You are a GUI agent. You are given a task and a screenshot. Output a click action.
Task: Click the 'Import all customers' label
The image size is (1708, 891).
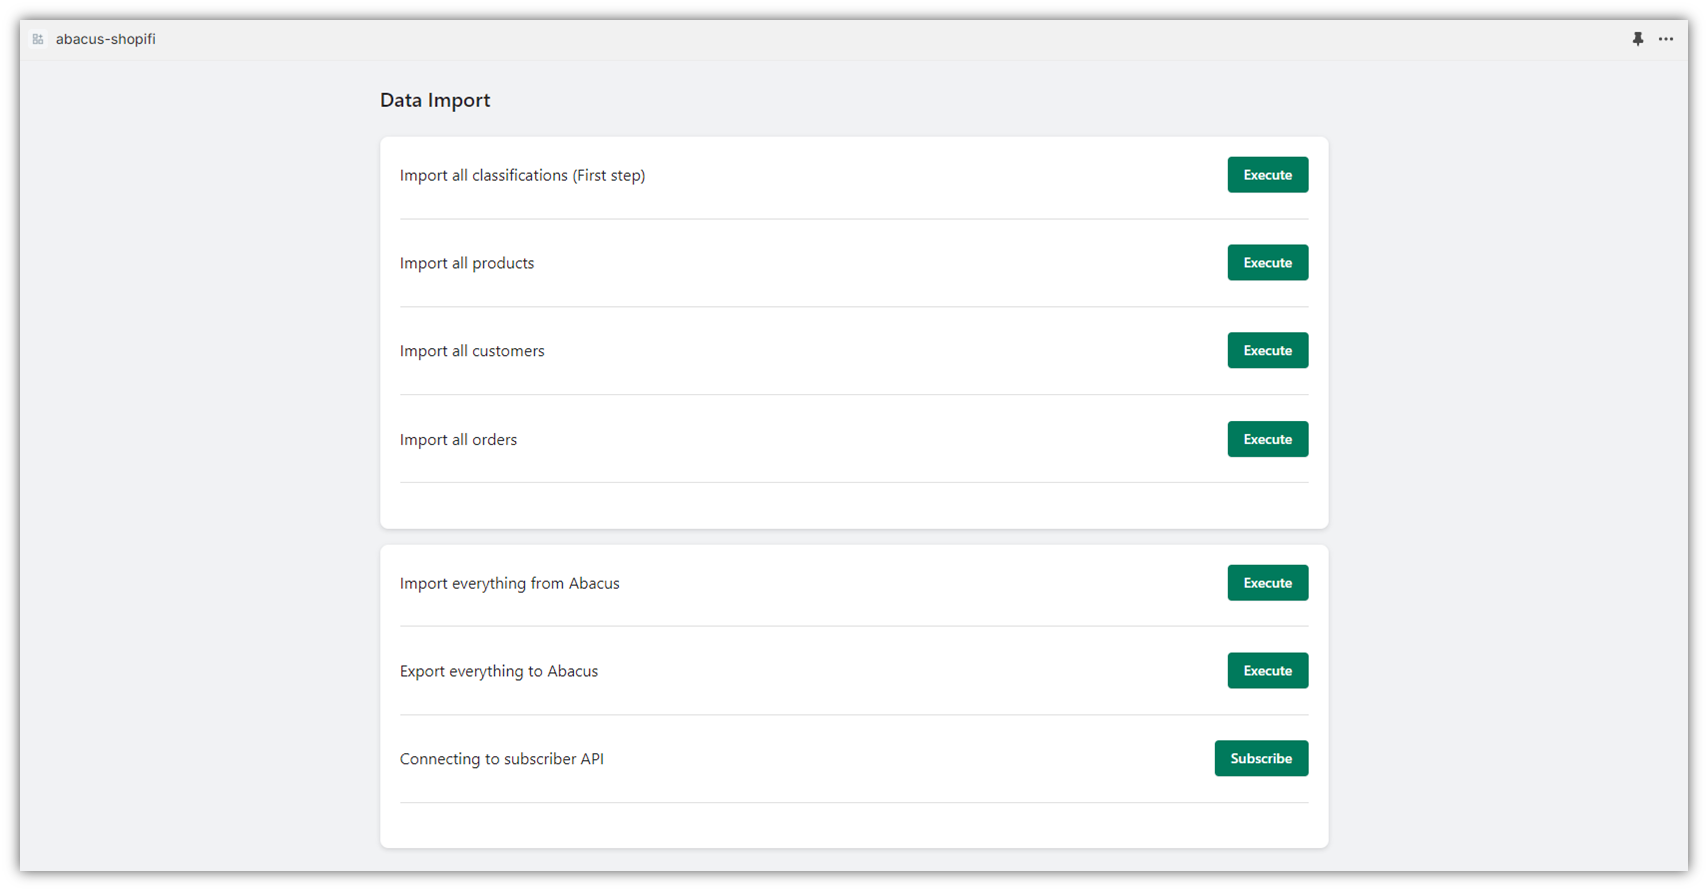pyautogui.click(x=472, y=351)
